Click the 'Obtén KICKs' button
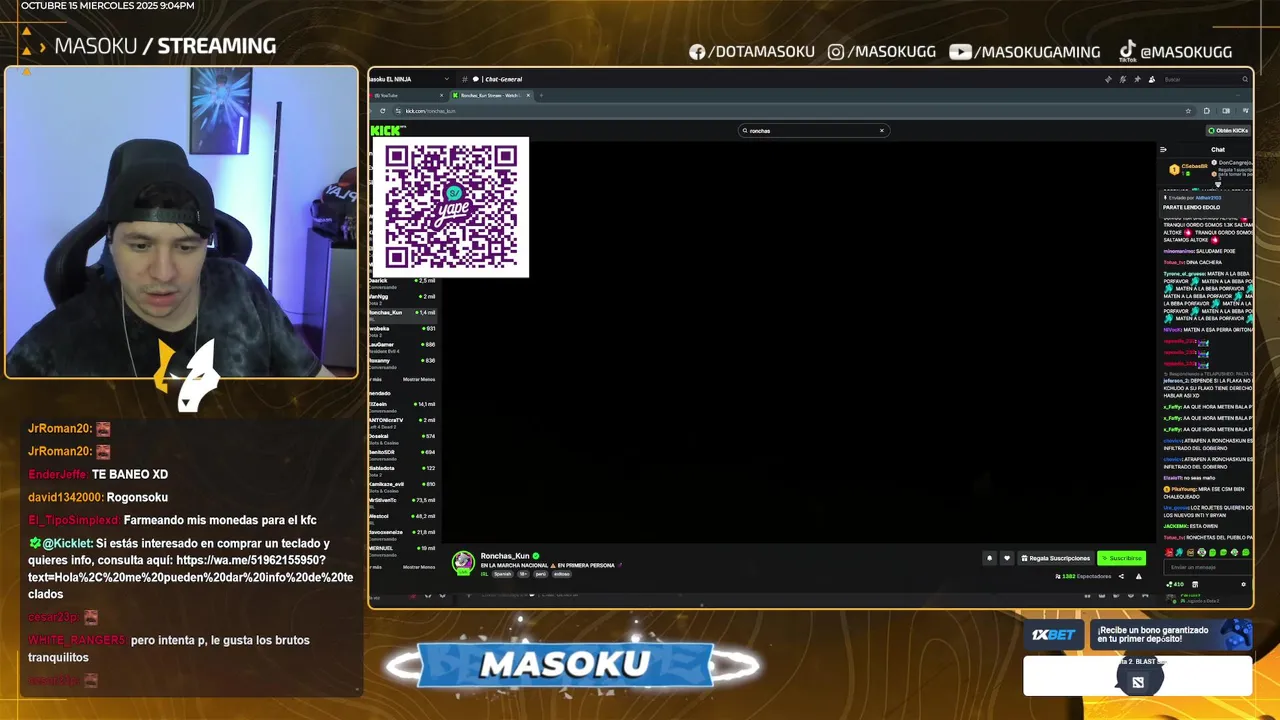The width and height of the screenshot is (1280, 720). pos(1228,130)
